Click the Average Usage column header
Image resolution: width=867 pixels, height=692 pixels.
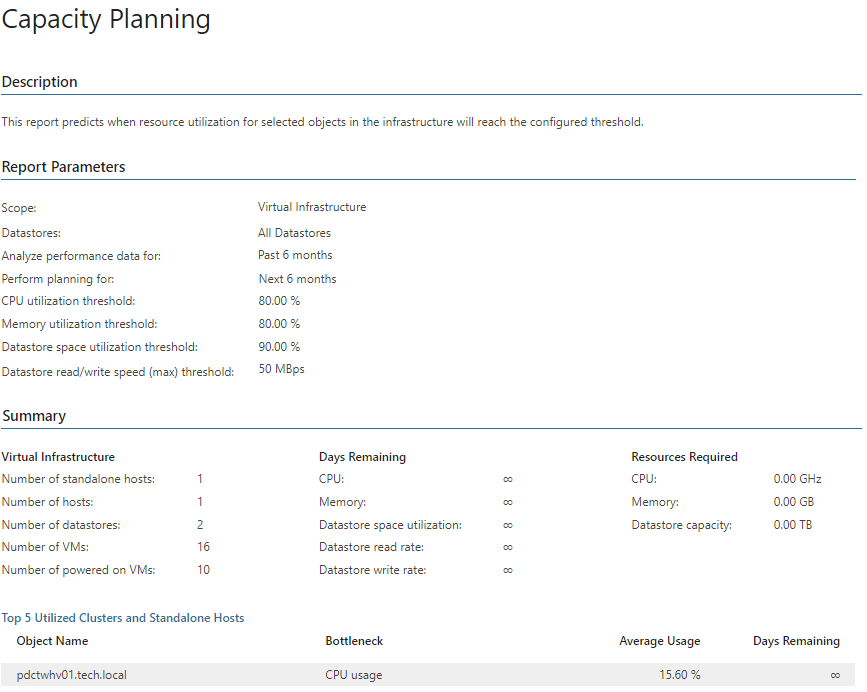[660, 641]
